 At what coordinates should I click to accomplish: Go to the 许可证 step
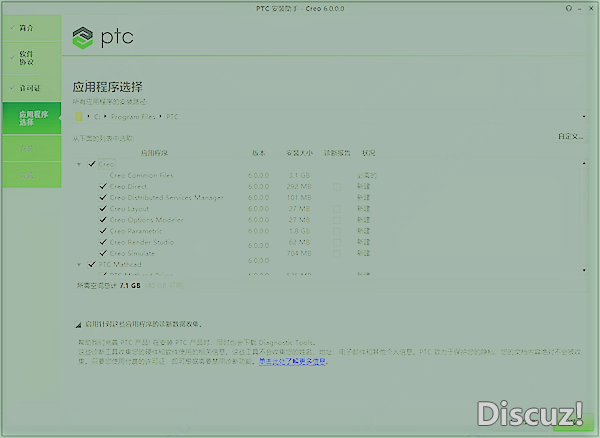(31, 88)
